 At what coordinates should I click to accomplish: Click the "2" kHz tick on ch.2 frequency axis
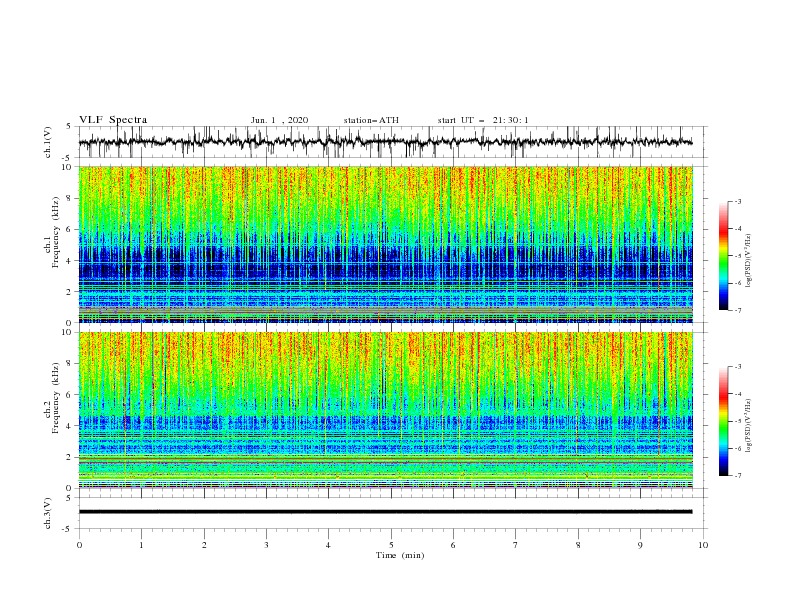point(70,457)
